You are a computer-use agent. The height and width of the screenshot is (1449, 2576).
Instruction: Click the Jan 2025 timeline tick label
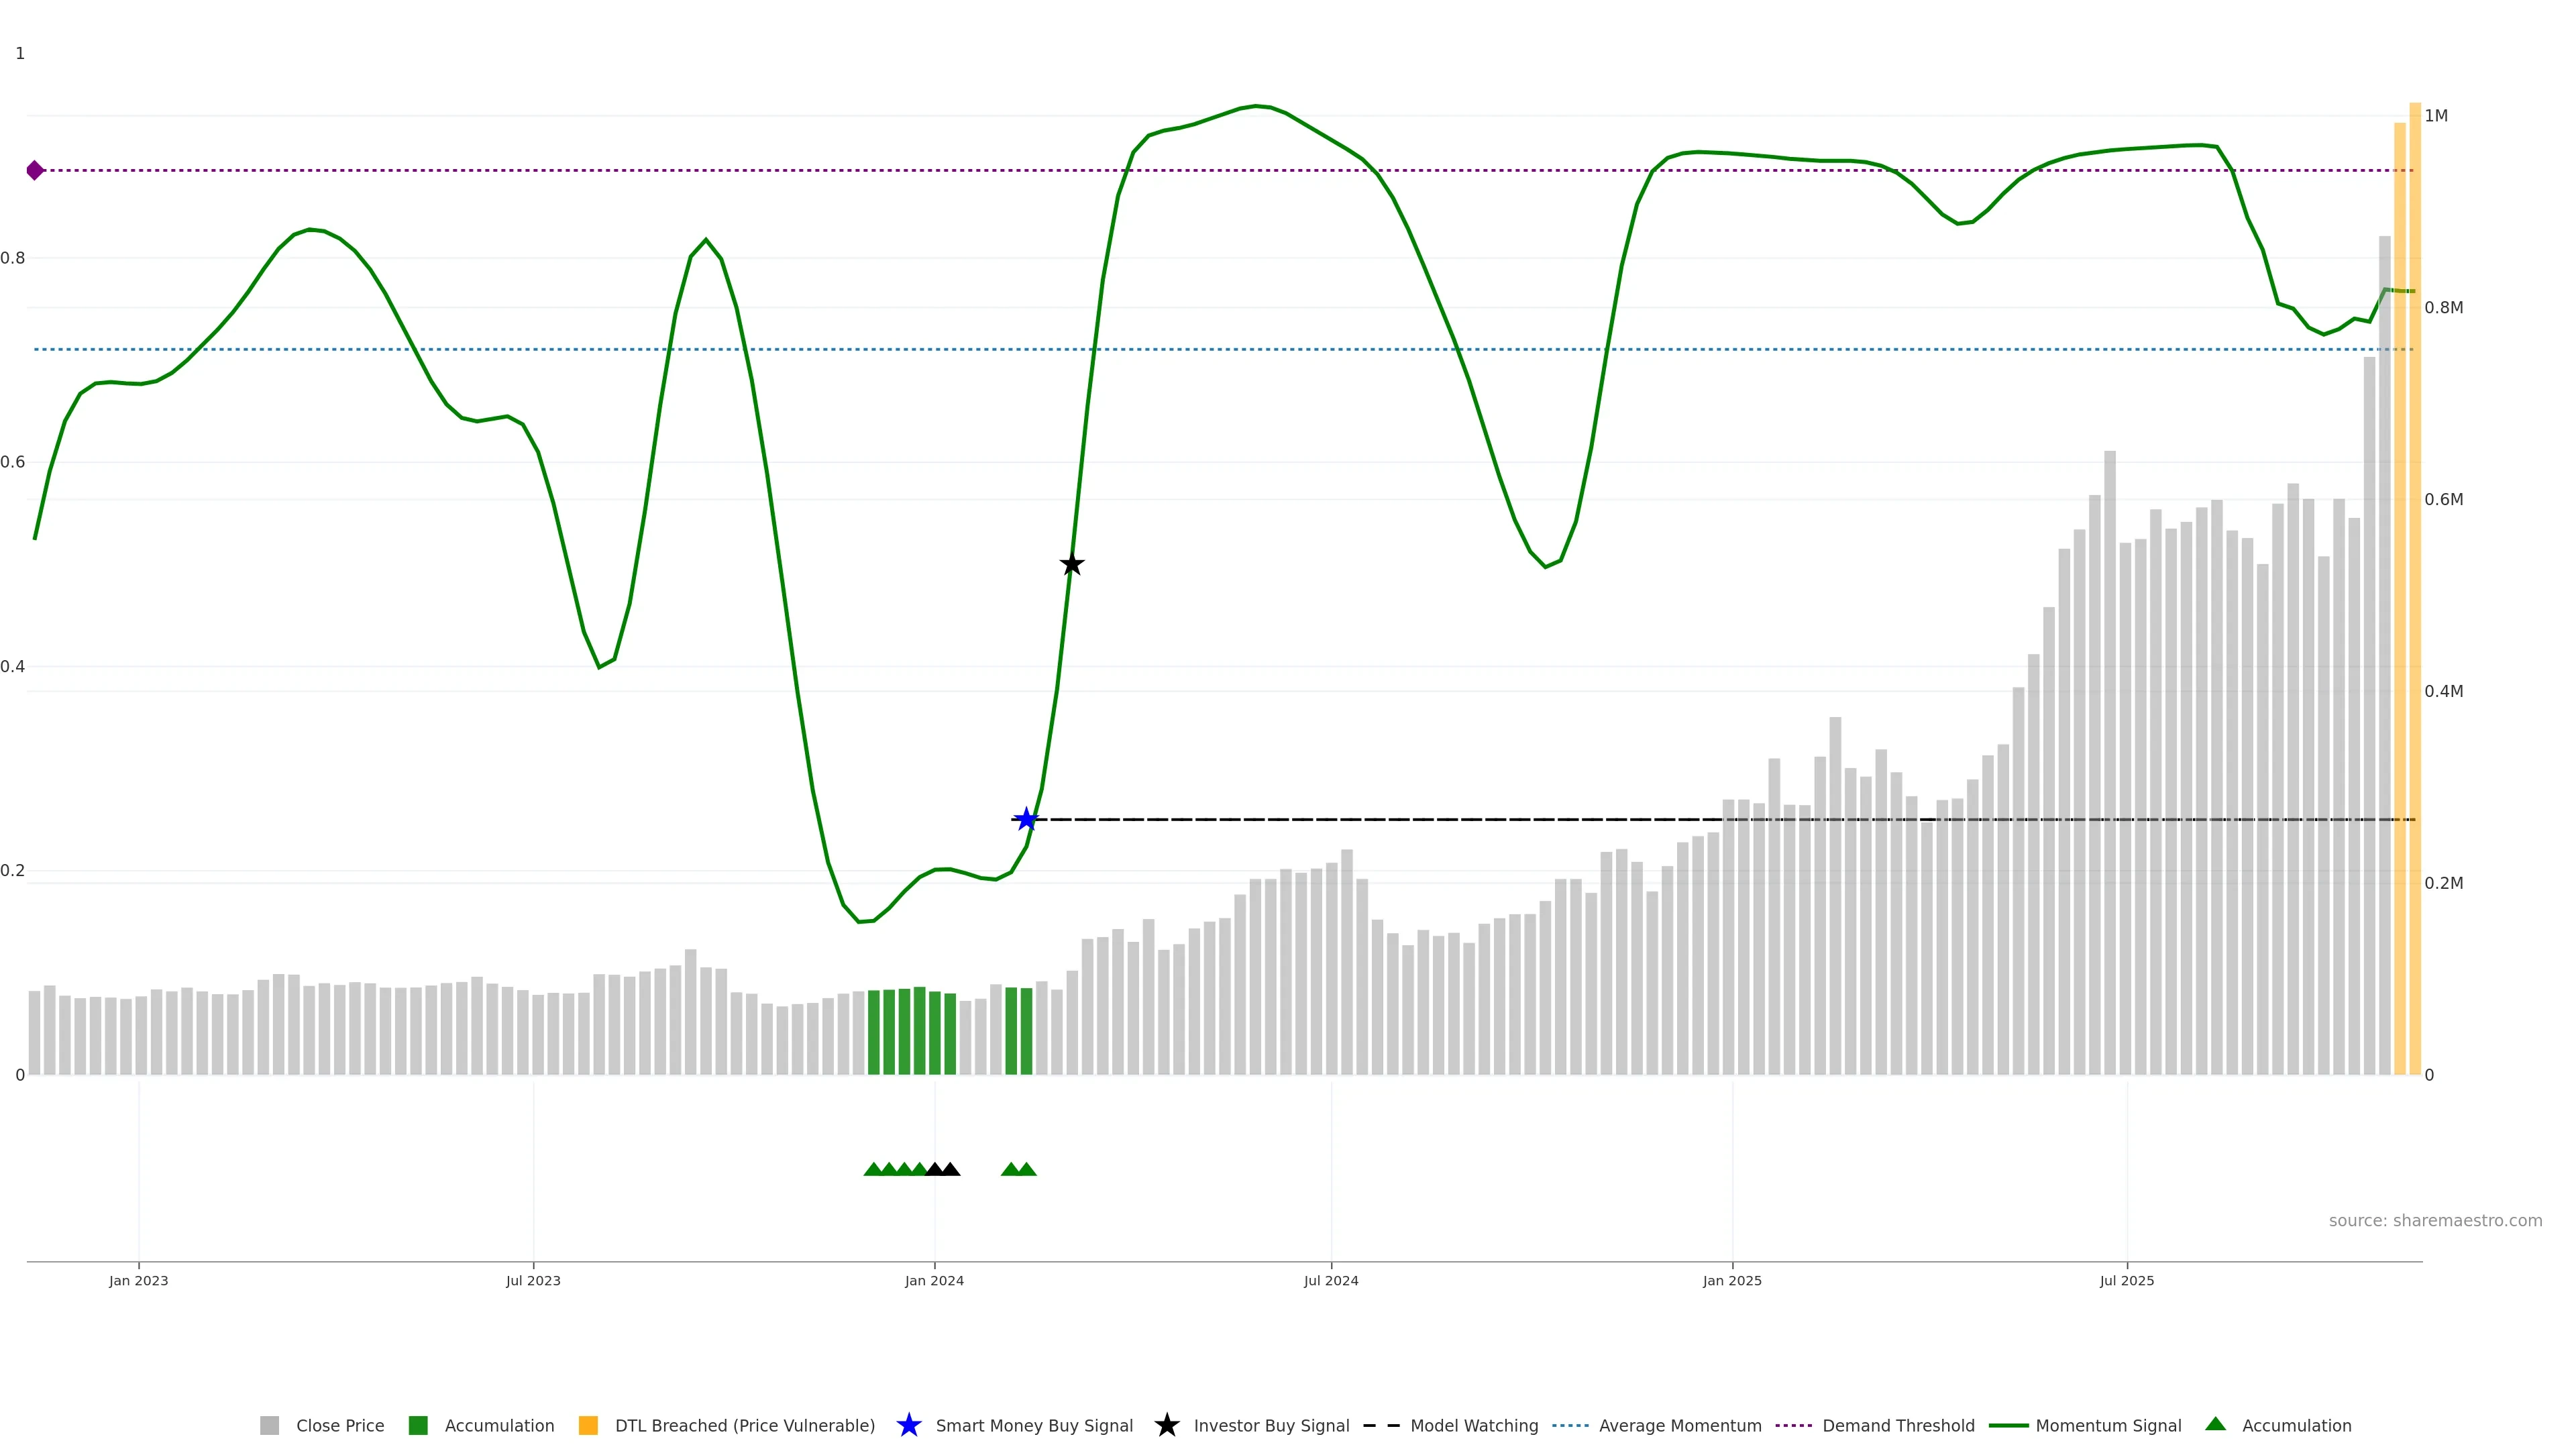1732,1280
